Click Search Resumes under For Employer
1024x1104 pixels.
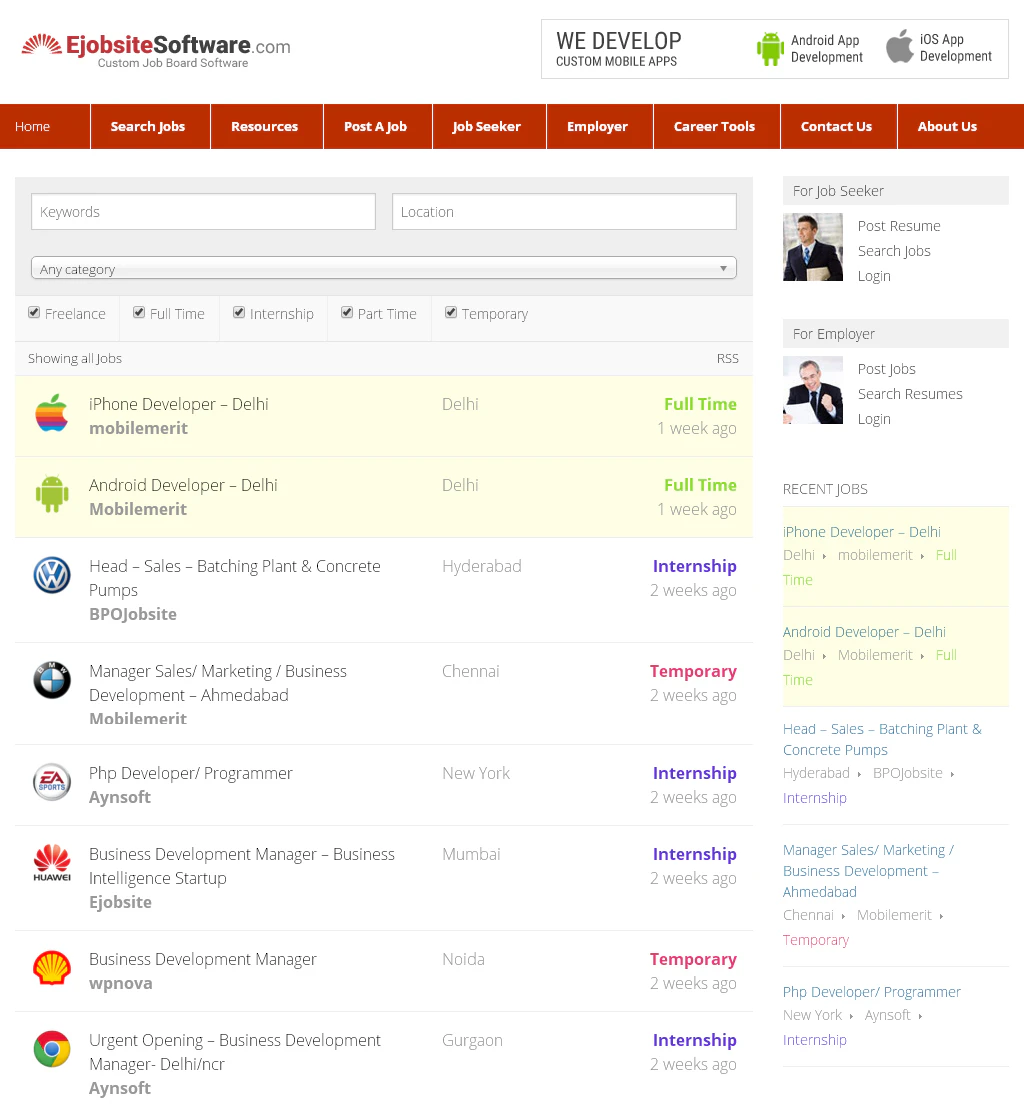(x=910, y=394)
